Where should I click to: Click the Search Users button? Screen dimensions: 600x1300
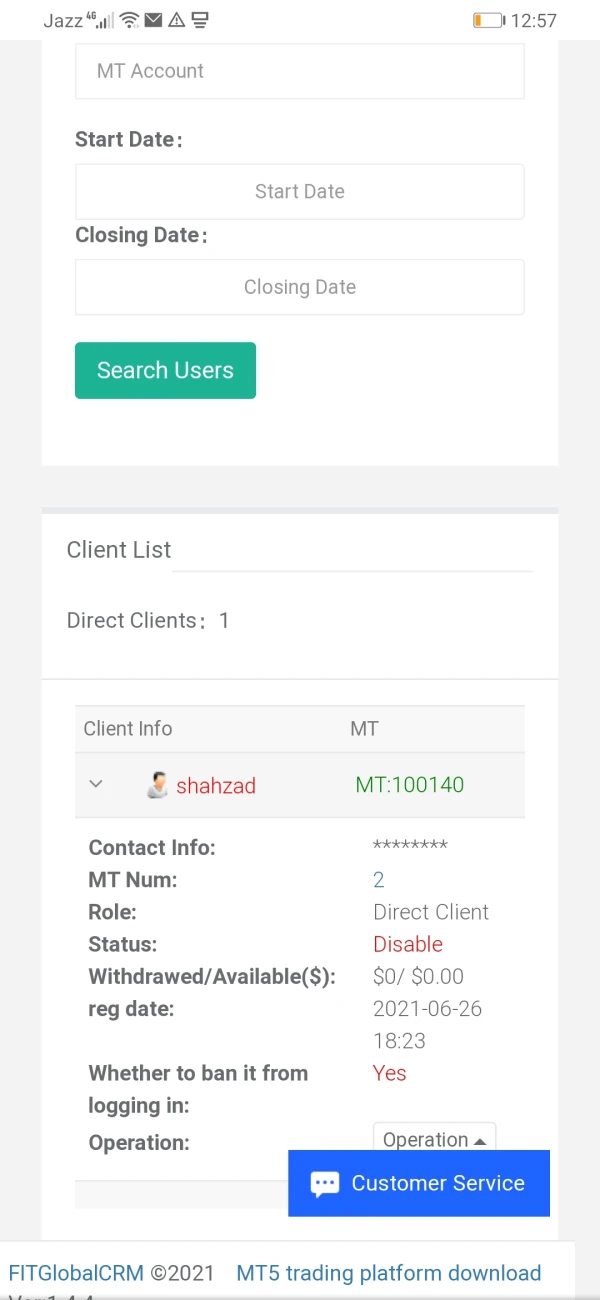pos(165,370)
